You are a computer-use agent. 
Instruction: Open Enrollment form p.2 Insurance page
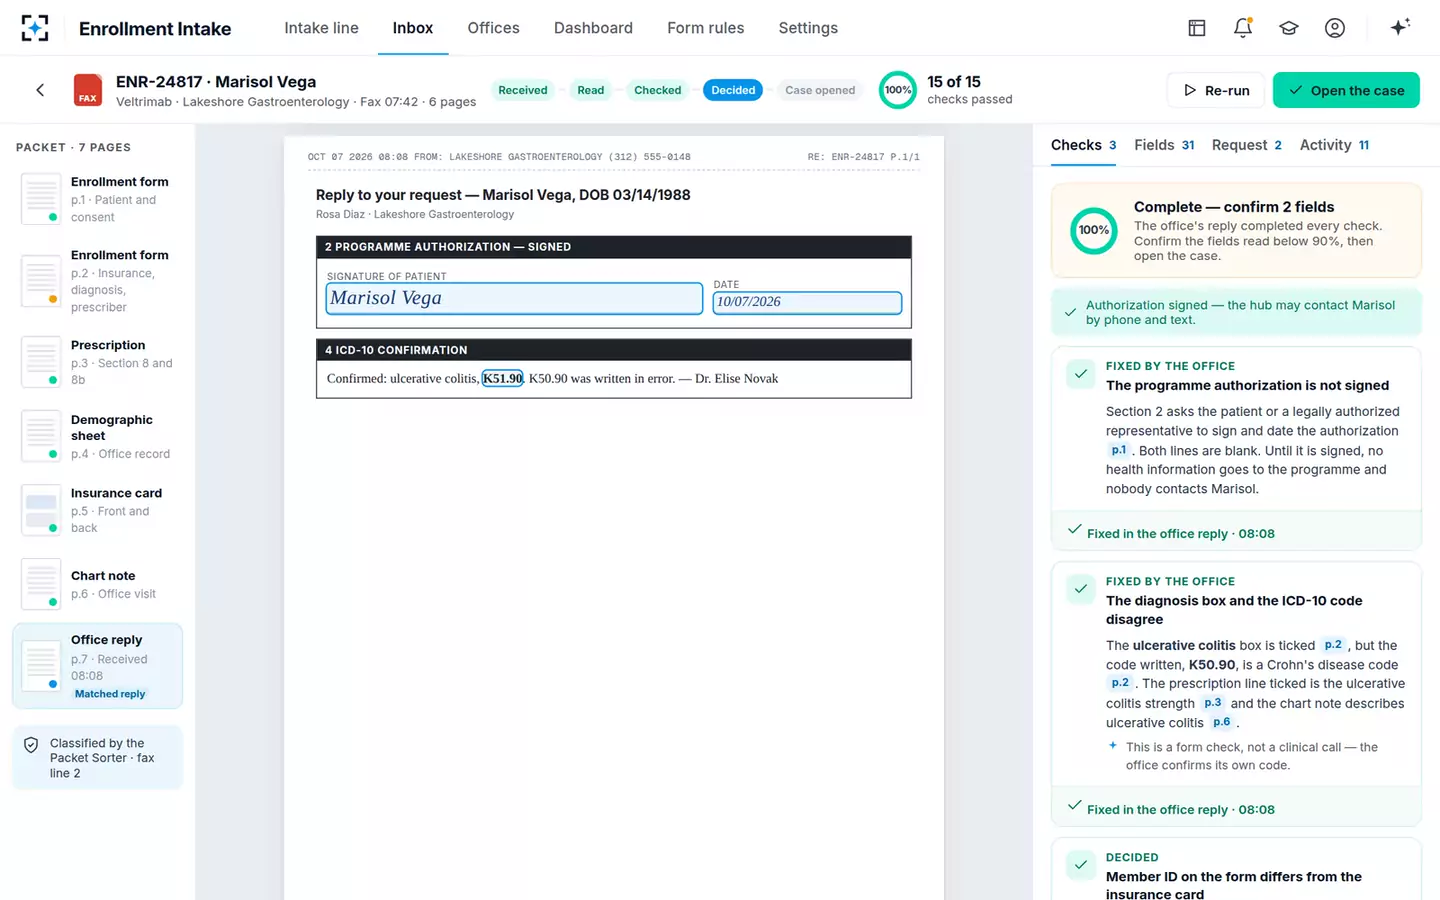(97, 281)
